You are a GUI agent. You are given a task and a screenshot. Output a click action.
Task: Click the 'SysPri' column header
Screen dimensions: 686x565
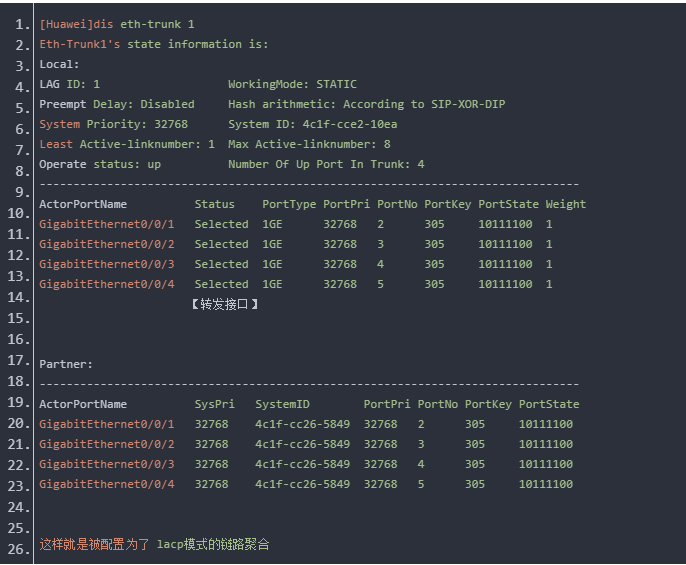click(215, 404)
